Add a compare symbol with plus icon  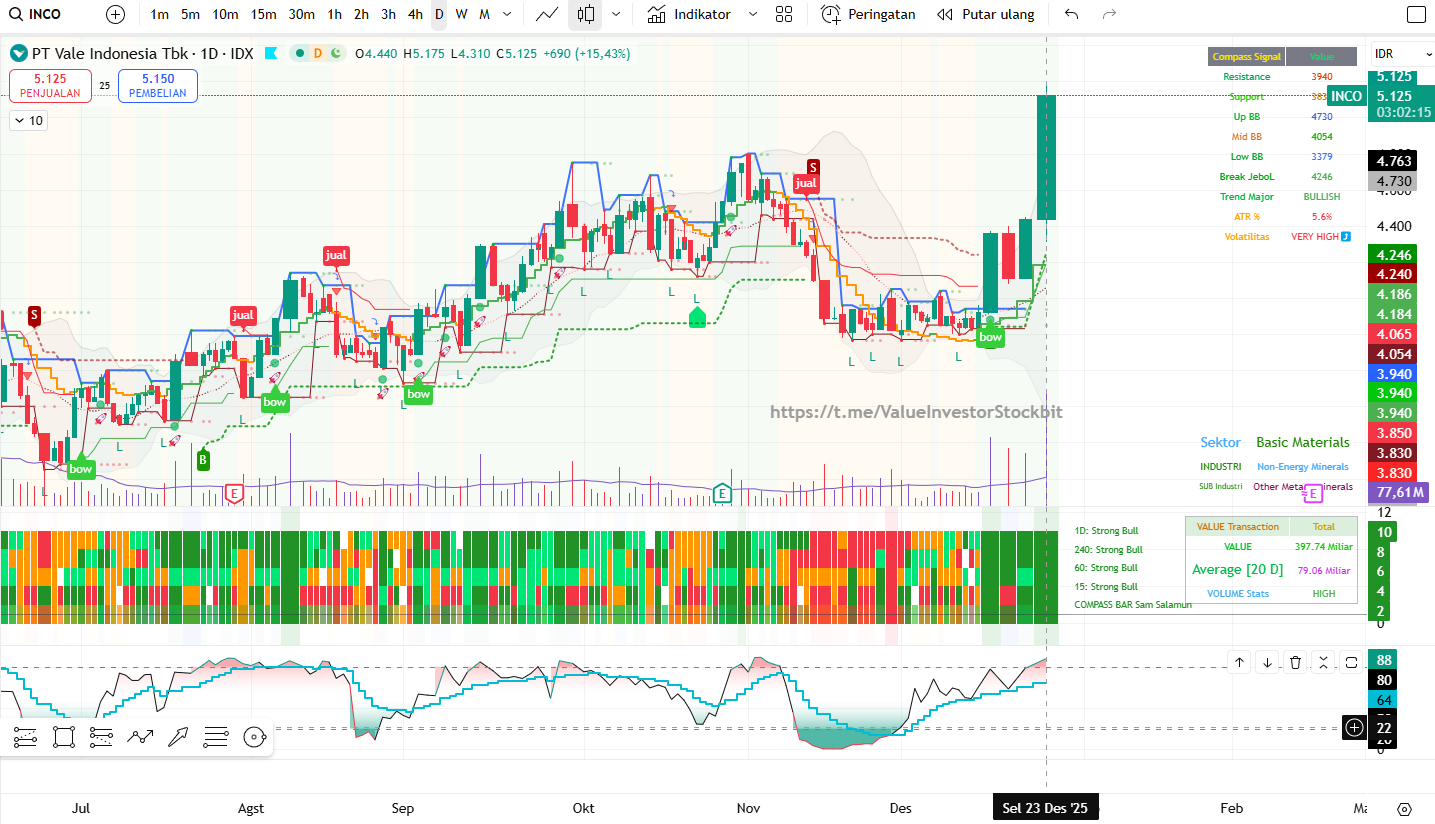[x=116, y=14]
